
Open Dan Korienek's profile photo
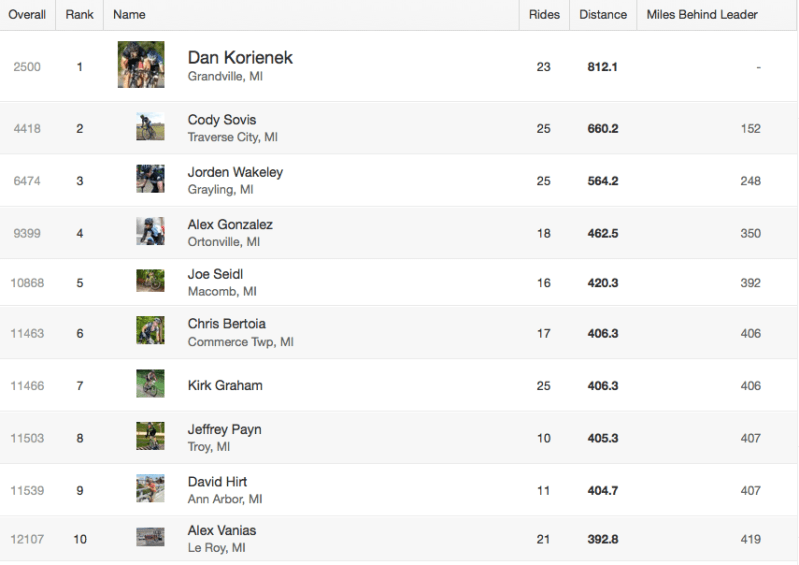[140, 65]
